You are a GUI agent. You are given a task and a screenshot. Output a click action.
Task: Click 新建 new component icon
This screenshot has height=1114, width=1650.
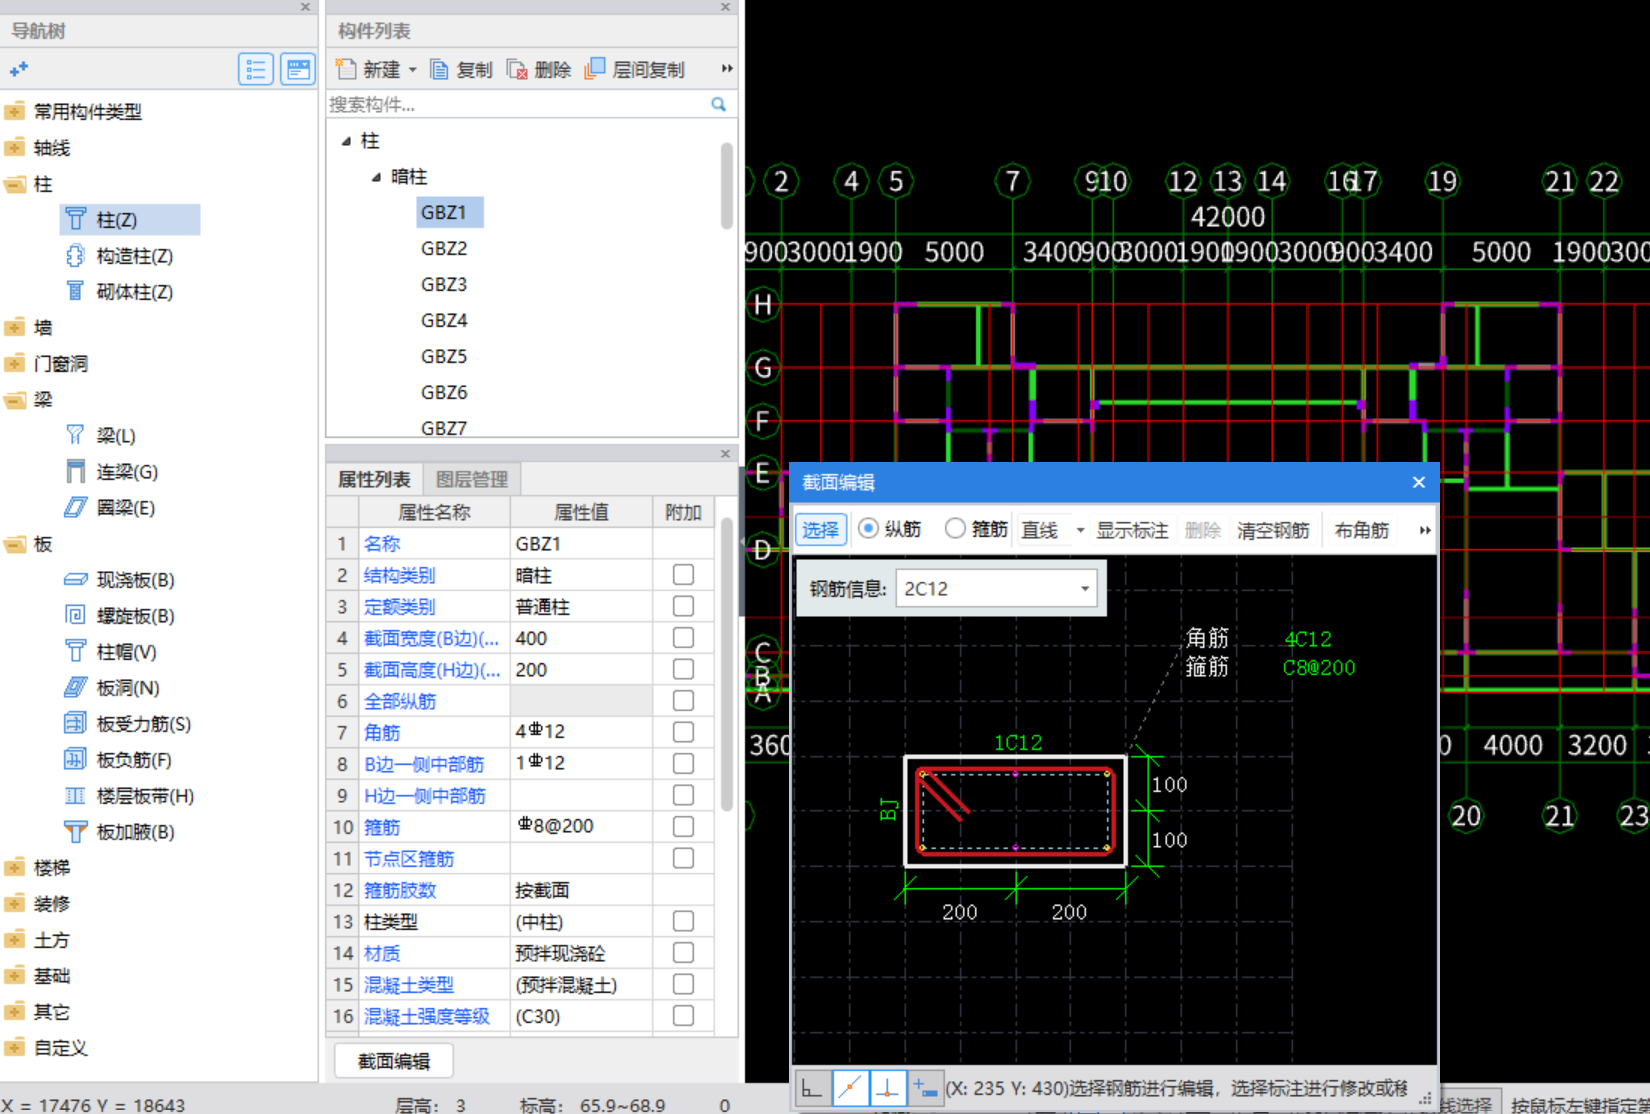346,69
